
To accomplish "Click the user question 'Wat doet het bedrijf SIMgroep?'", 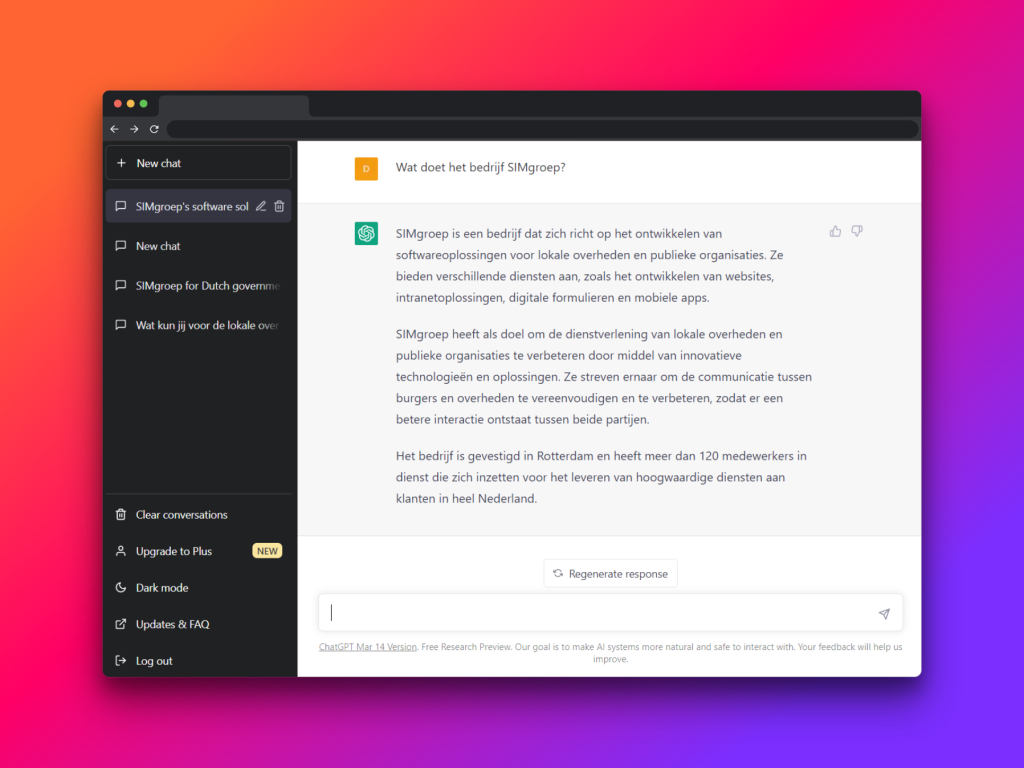I will (481, 167).
